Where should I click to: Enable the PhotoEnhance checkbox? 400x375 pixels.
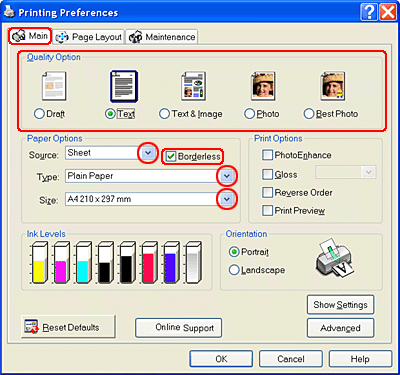pos(267,155)
